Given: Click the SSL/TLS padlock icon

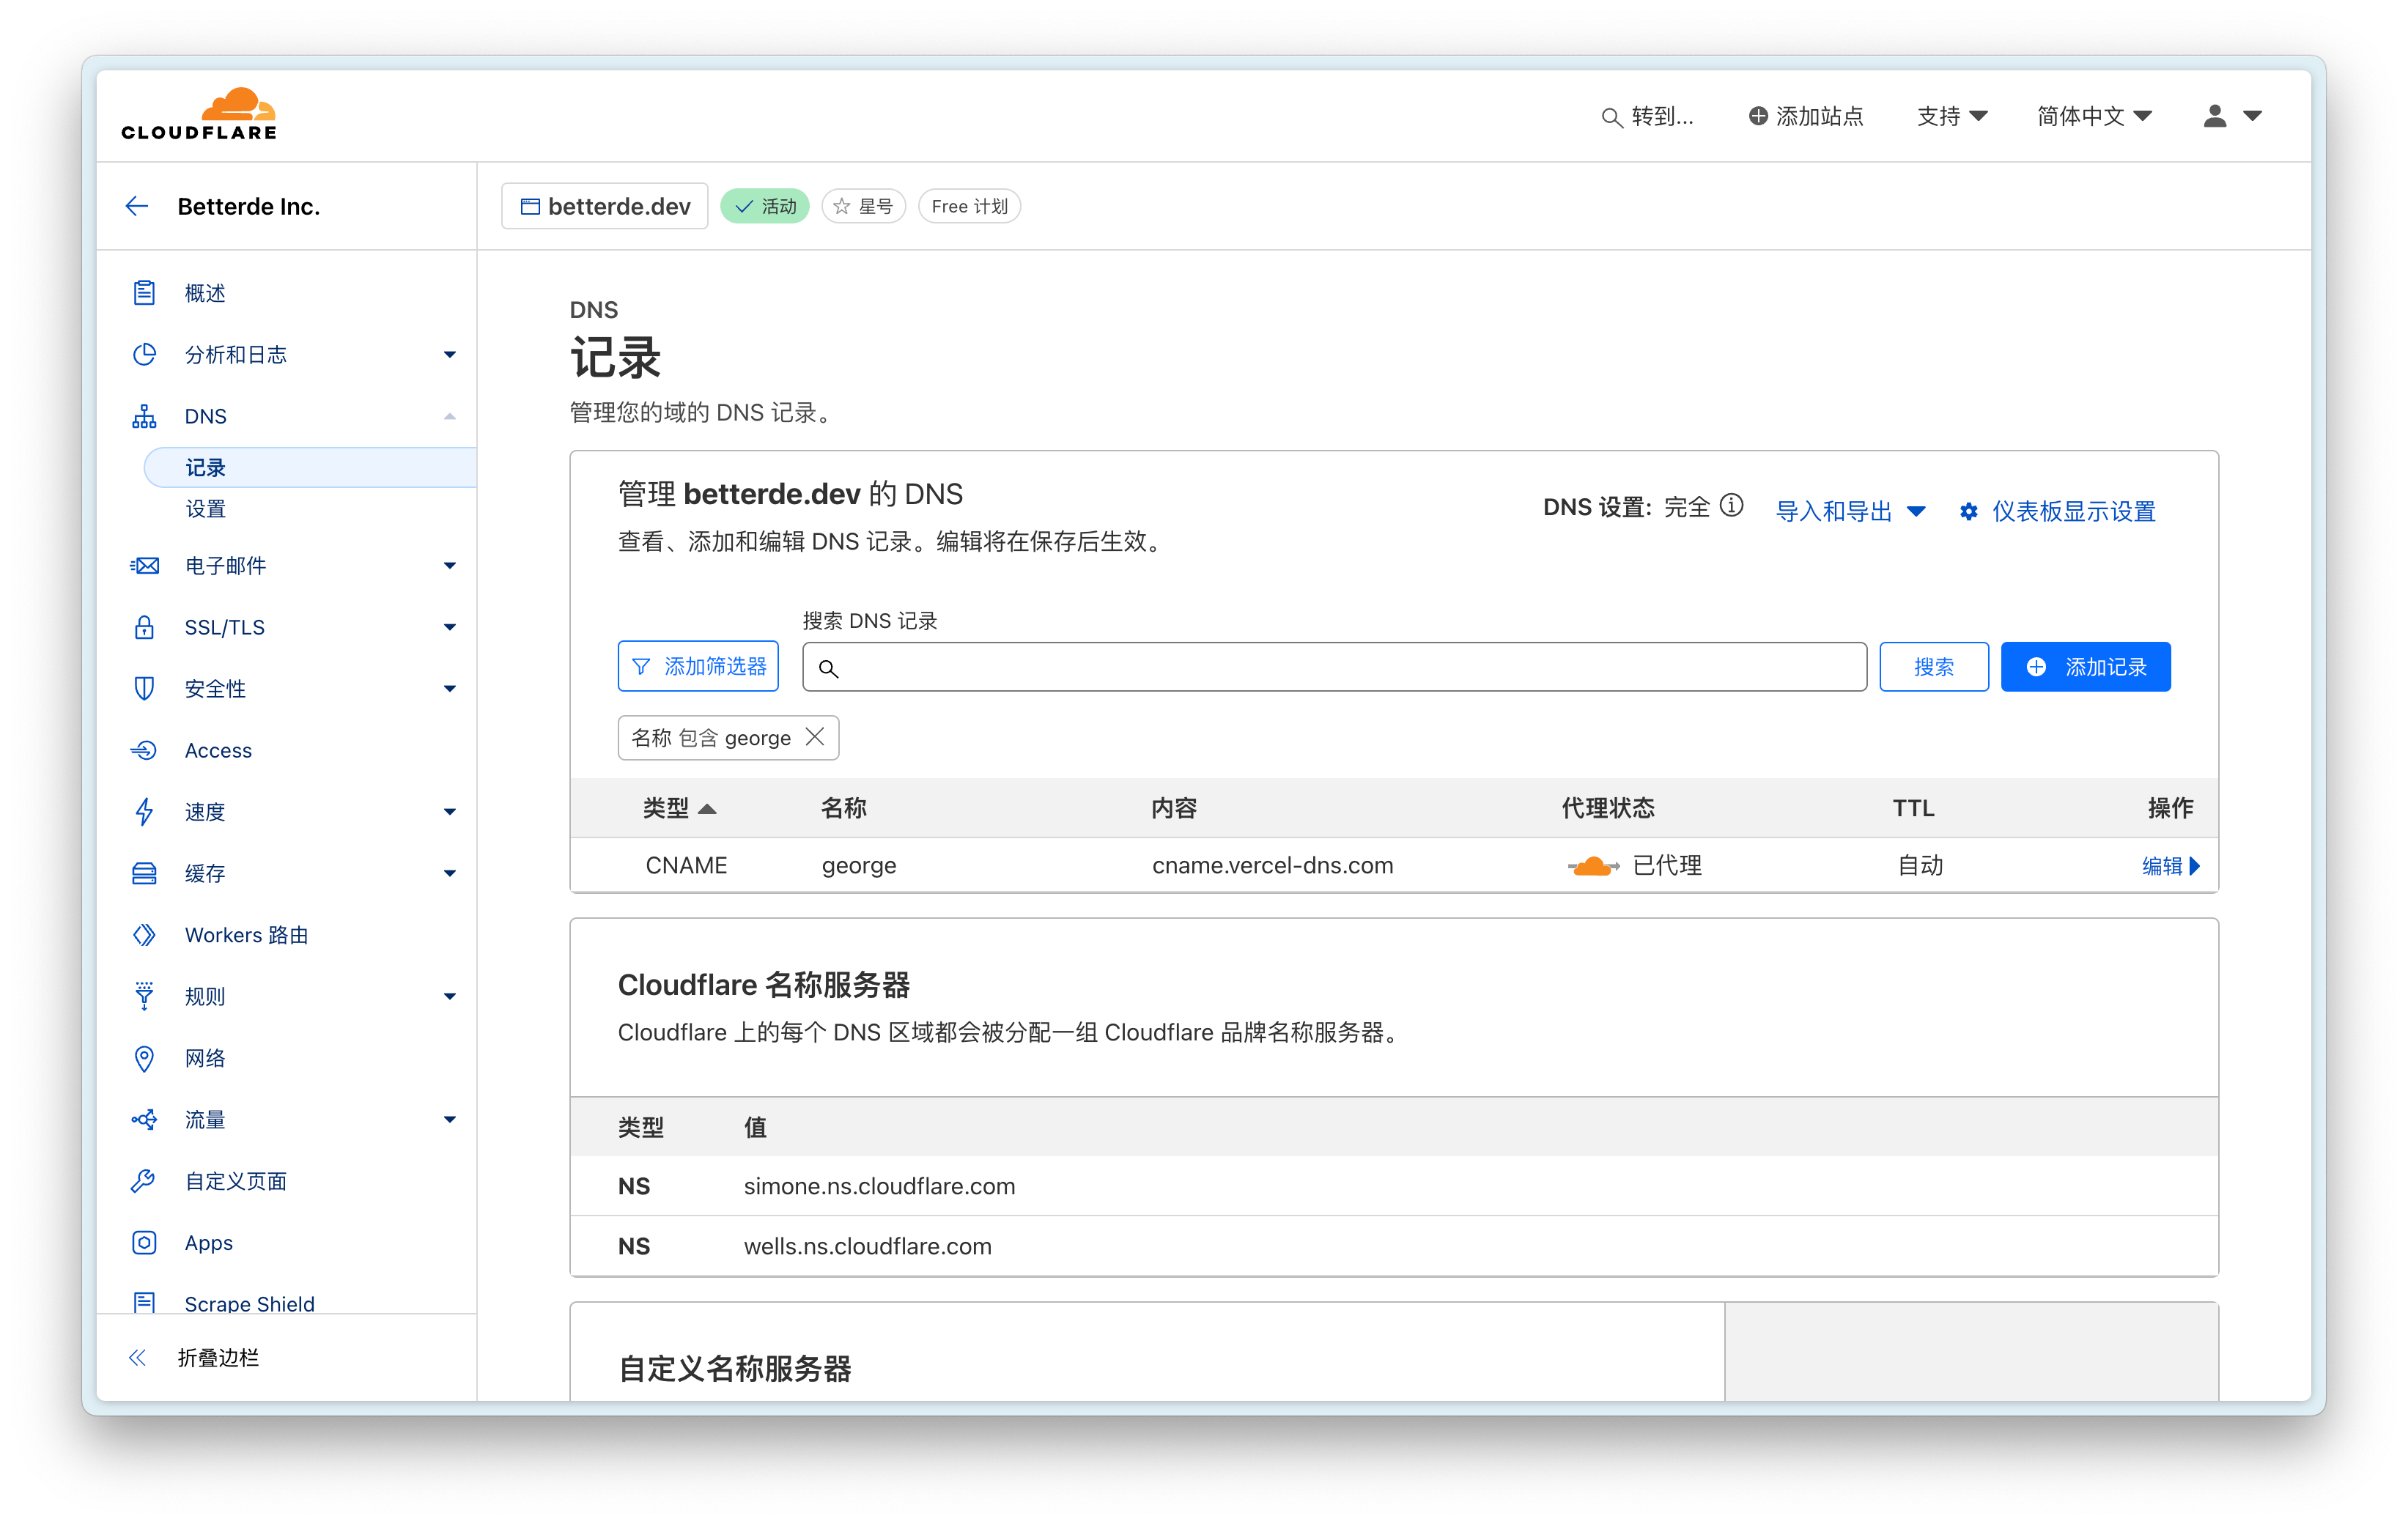Looking at the screenshot, I should [x=144, y=627].
